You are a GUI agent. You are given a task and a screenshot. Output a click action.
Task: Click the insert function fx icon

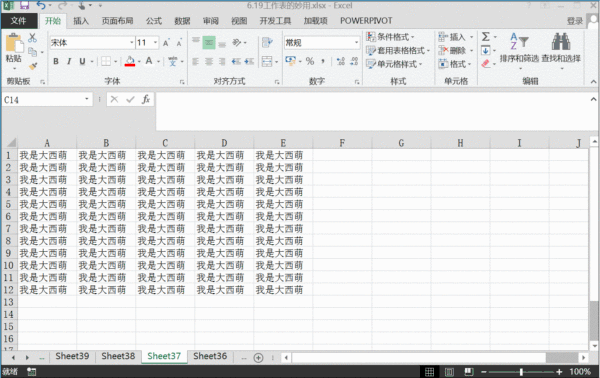click(x=146, y=99)
